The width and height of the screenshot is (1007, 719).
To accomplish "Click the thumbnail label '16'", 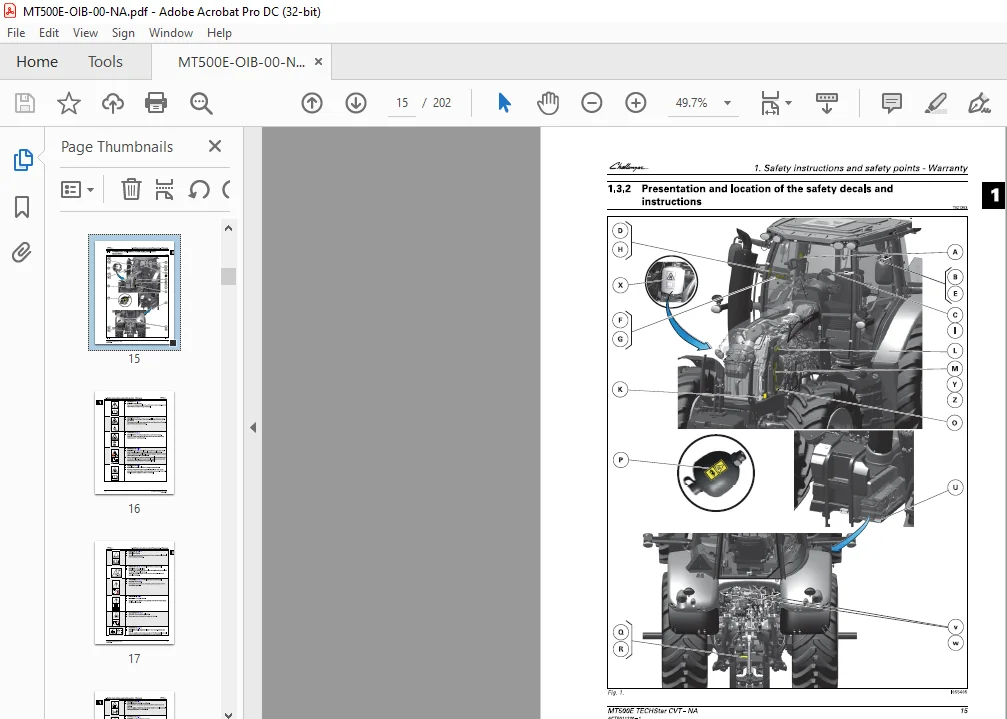I will coord(134,508).
